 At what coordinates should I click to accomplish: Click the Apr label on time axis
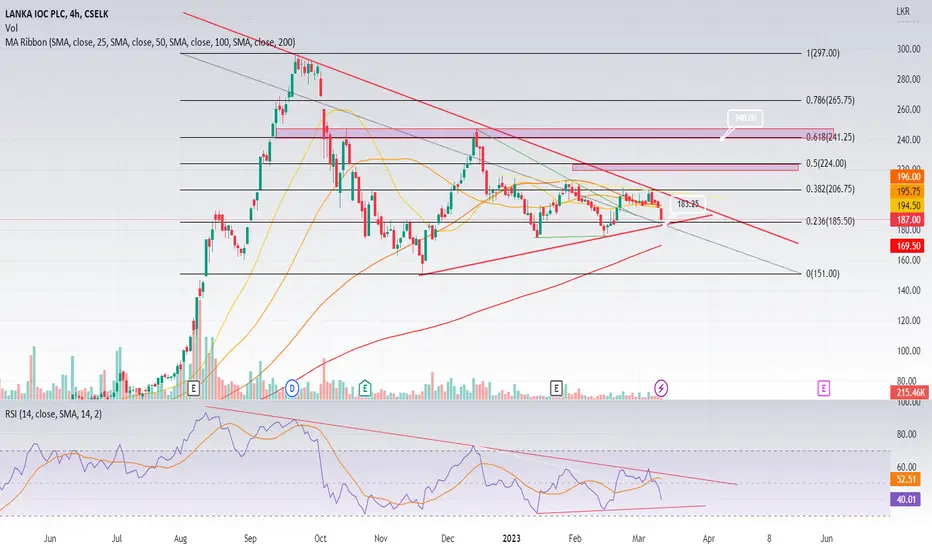pos(709,539)
